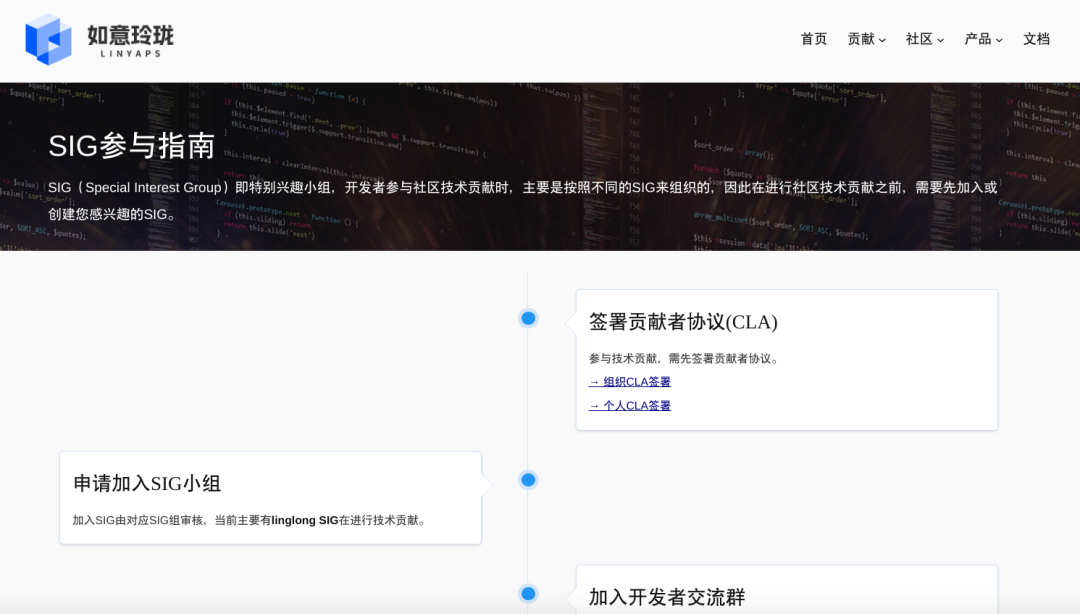
Task: Open the 文档 docs menu item
Action: point(1036,39)
